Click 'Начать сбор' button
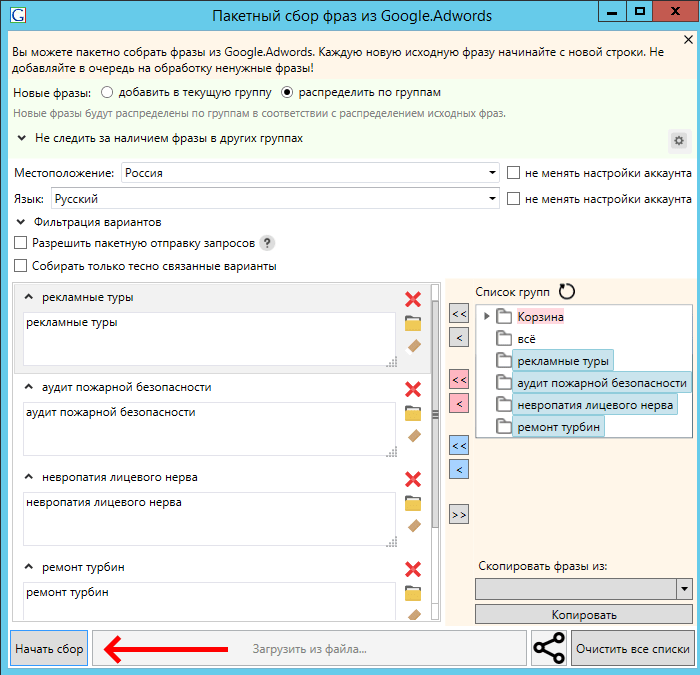The width and height of the screenshot is (700, 675). click(x=49, y=648)
